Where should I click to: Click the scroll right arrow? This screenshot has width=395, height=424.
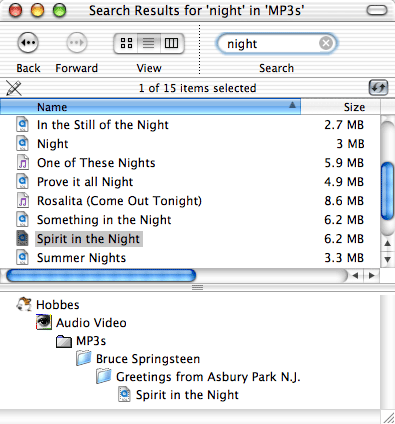[x=371, y=276]
